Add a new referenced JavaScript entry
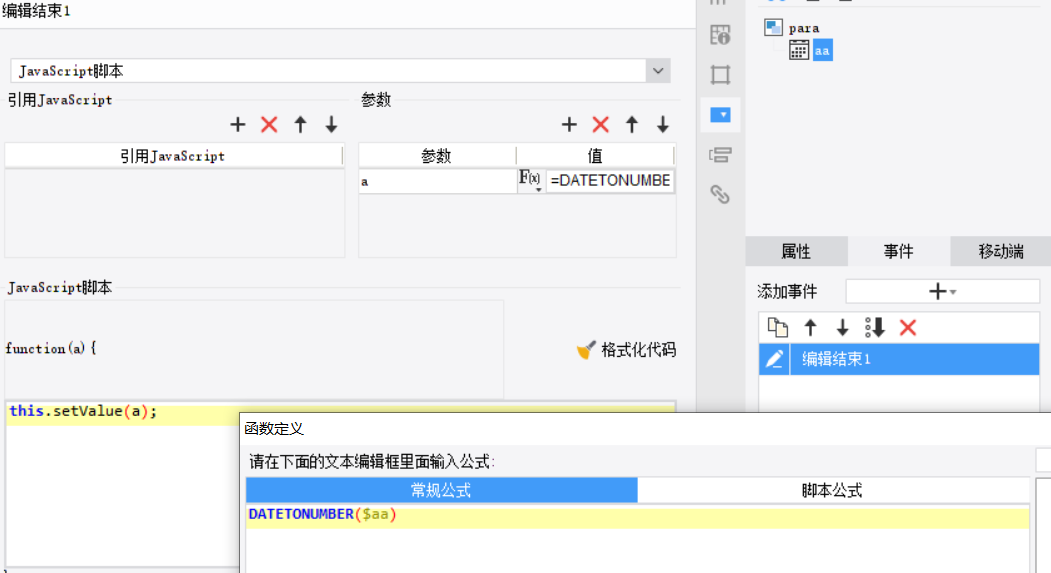 tap(237, 125)
